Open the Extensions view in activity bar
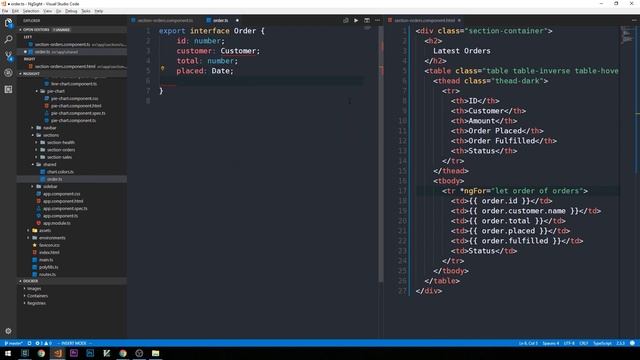Image resolution: width=640 pixels, height=360 pixels. pyautogui.click(x=8, y=89)
